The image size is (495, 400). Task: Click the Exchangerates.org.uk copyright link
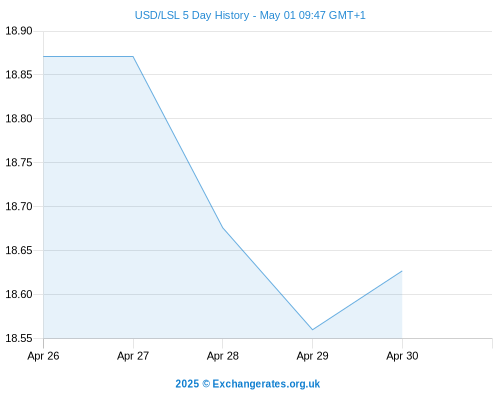pyautogui.click(x=248, y=384)
